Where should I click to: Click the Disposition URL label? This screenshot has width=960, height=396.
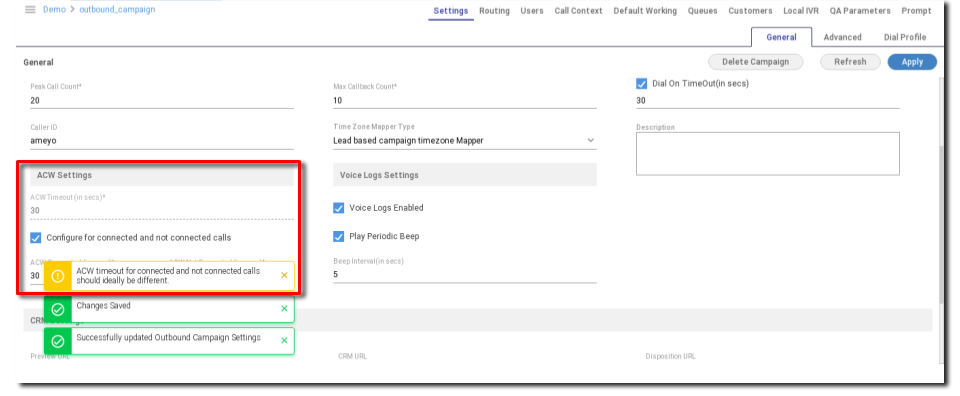click(x=670, y=356)
